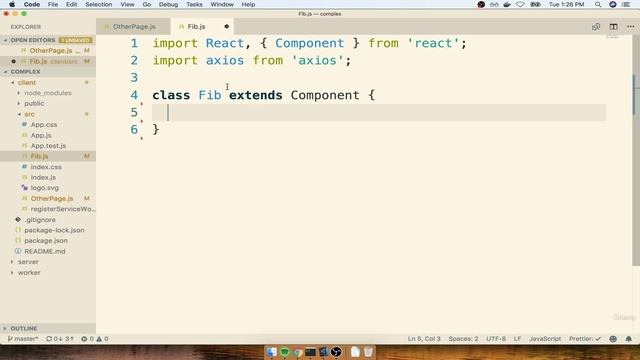Open the File menu
The height and width of the screenshot is (360, 640).
click(x=53, y=4)
